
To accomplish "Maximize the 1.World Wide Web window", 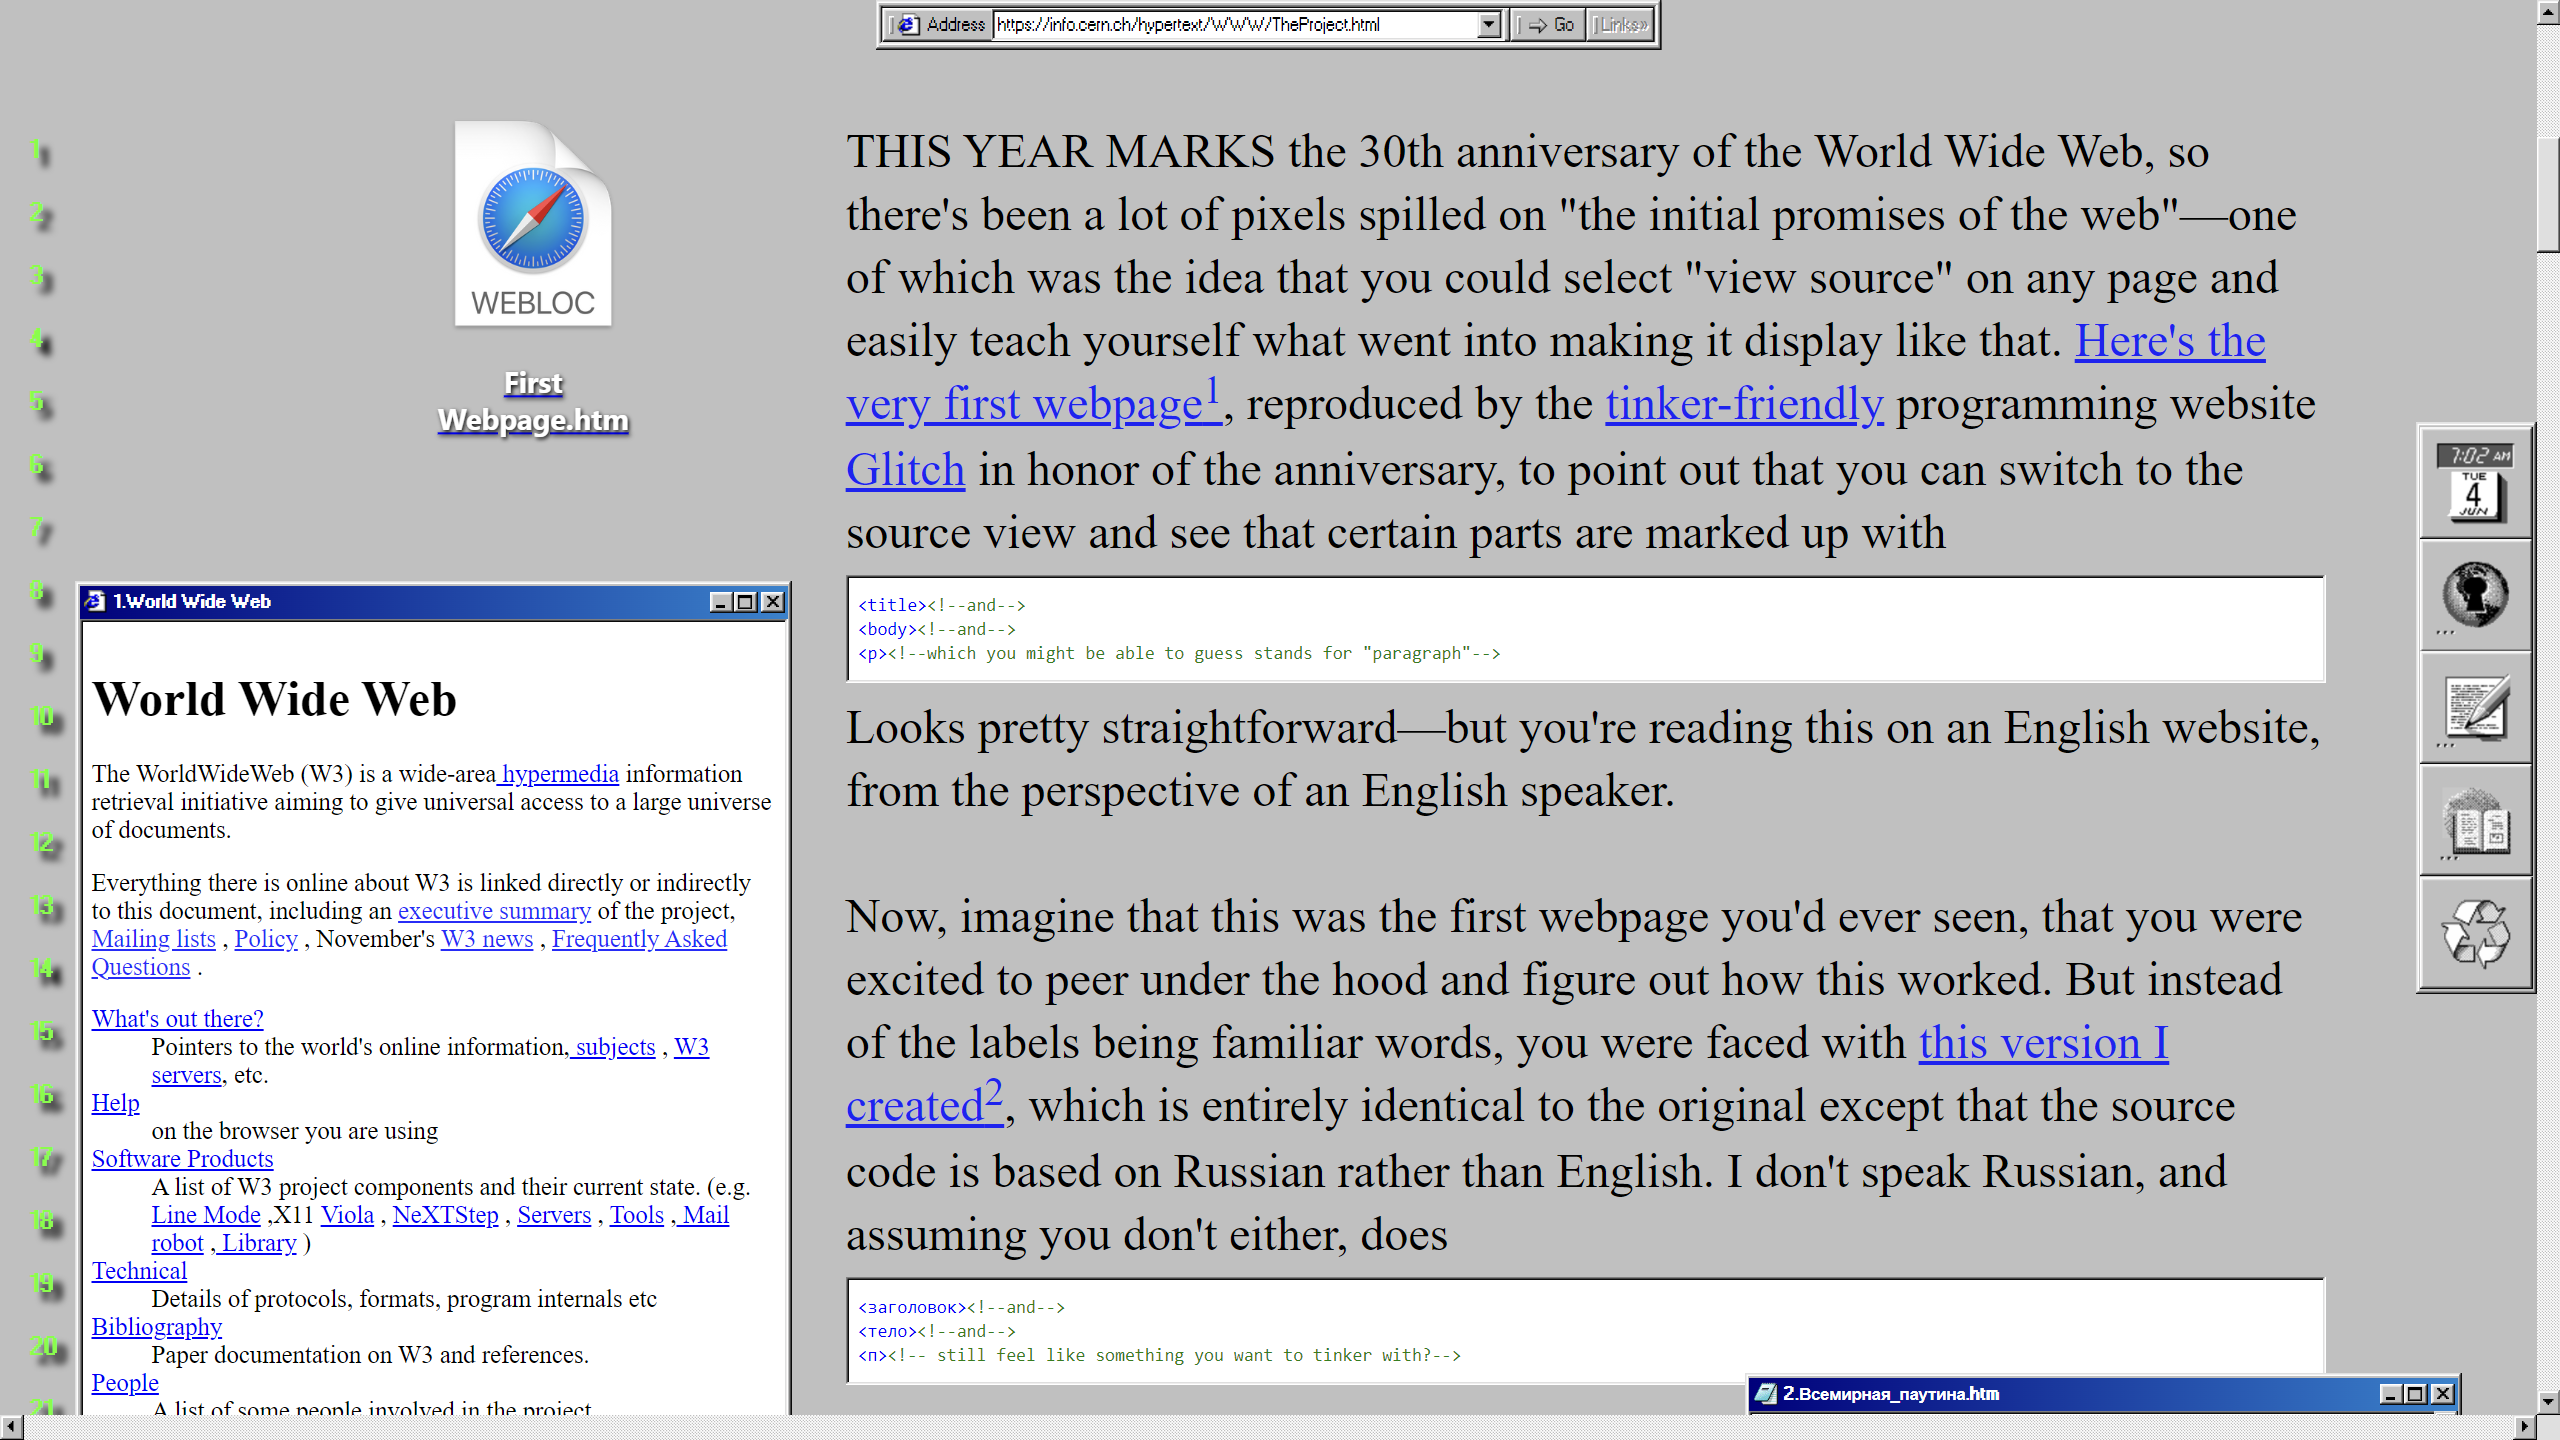I will [746, 602].
